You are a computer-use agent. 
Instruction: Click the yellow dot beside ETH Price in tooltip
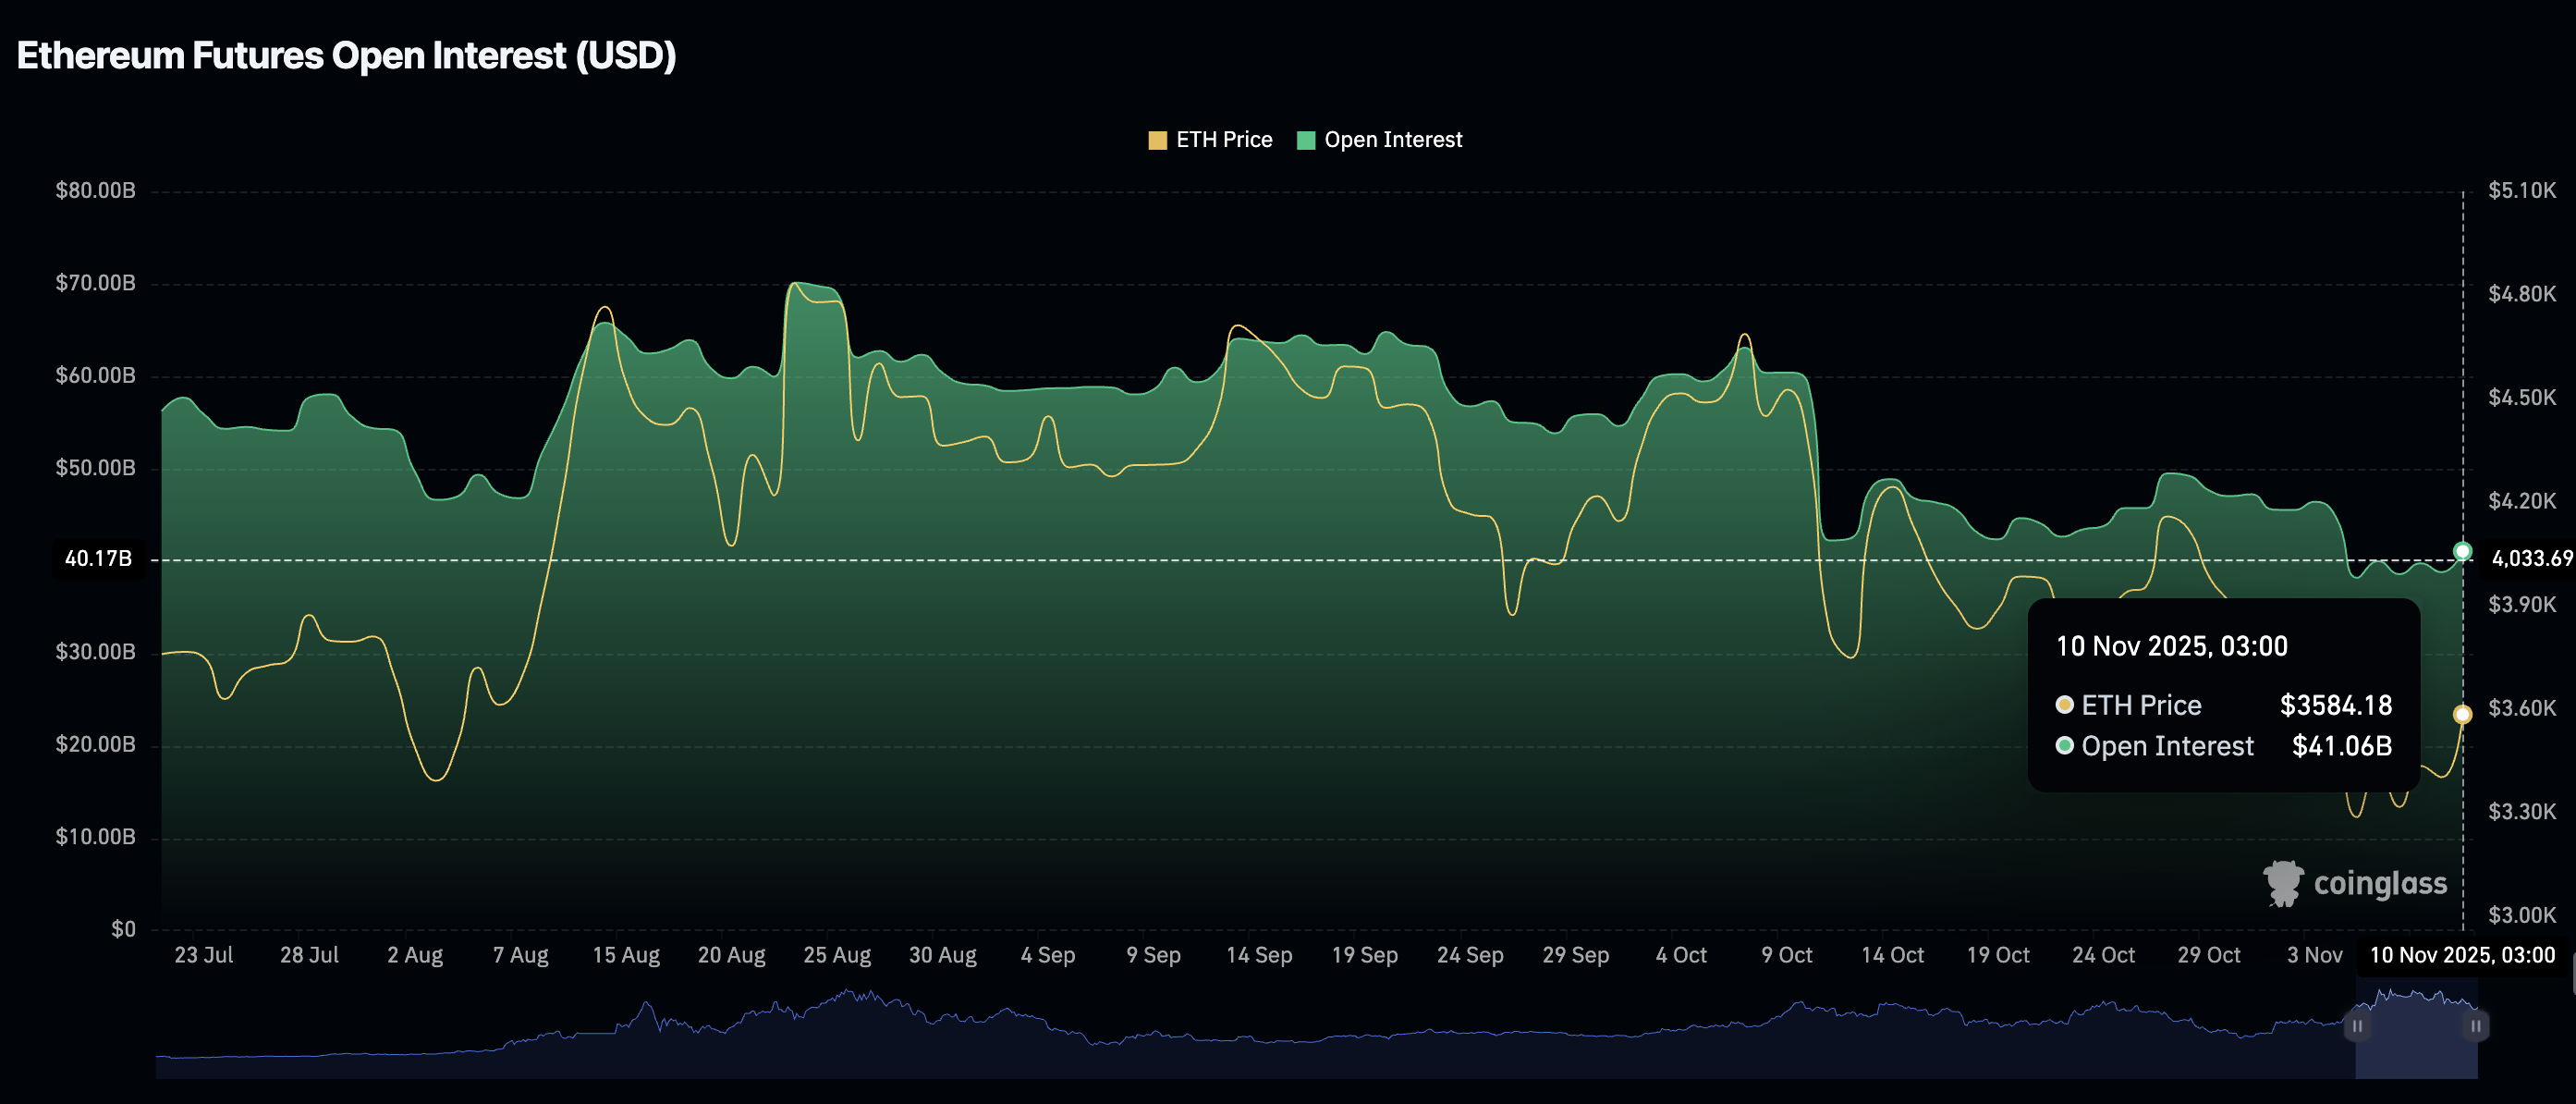(2064, 705)
